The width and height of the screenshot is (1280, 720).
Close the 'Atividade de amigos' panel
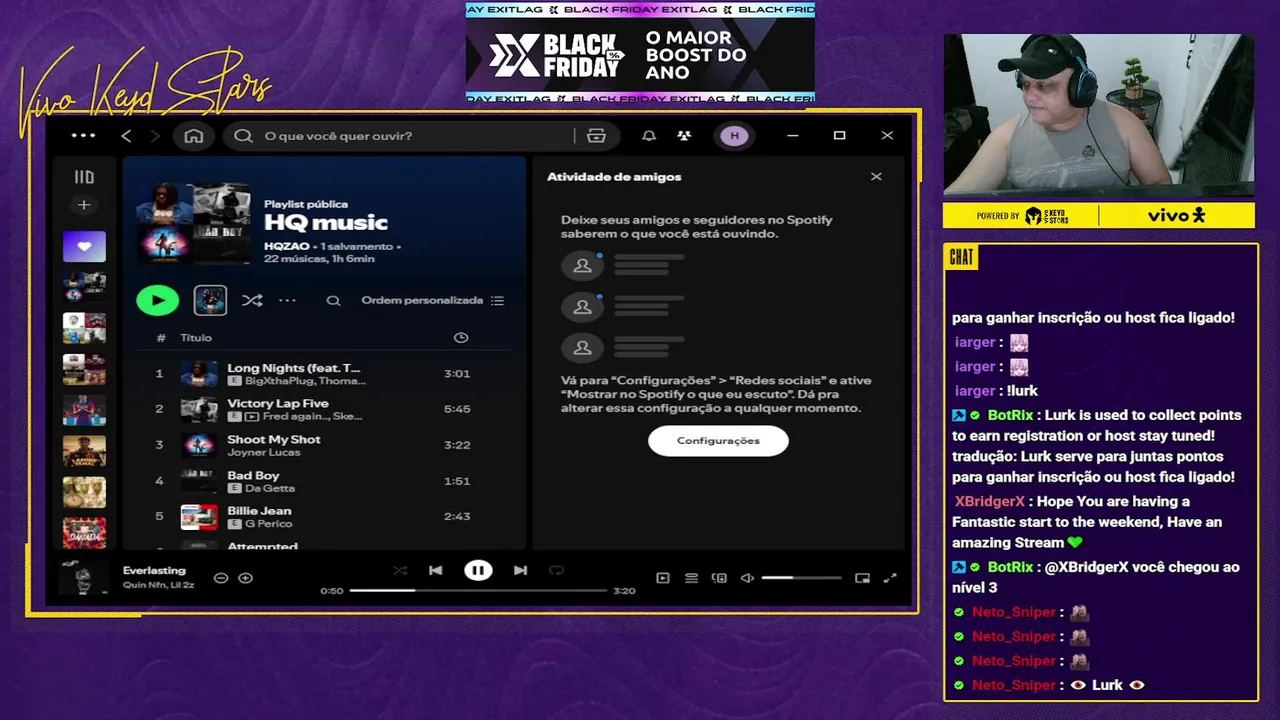pyautogui.click(x=876, y=177)
